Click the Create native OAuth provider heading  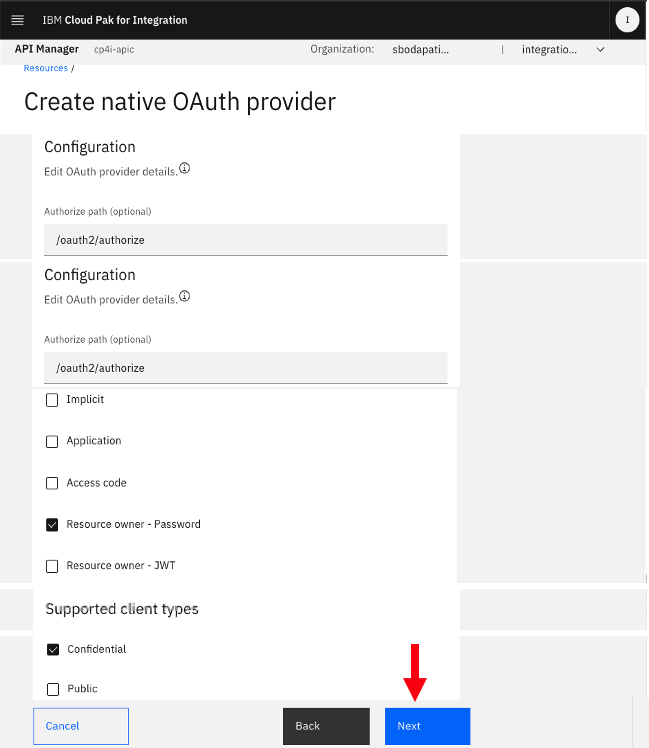(x=180, y=102)
